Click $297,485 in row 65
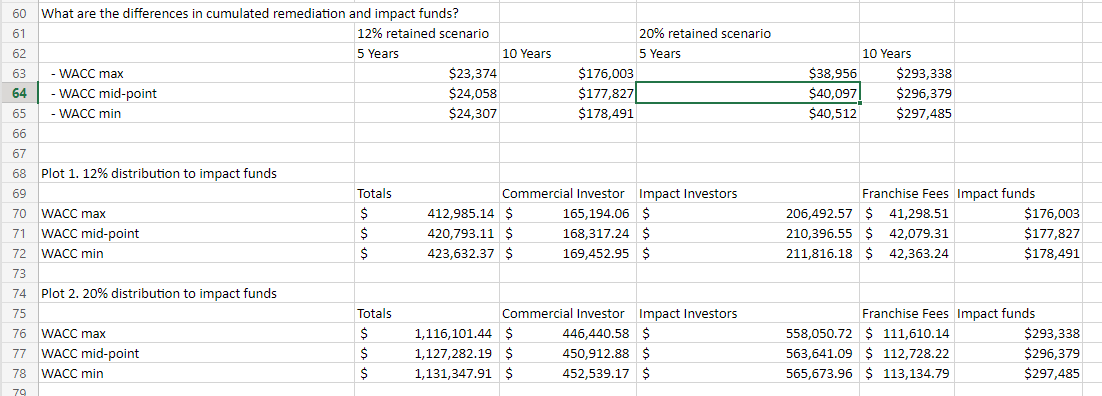 click(907, 113)
